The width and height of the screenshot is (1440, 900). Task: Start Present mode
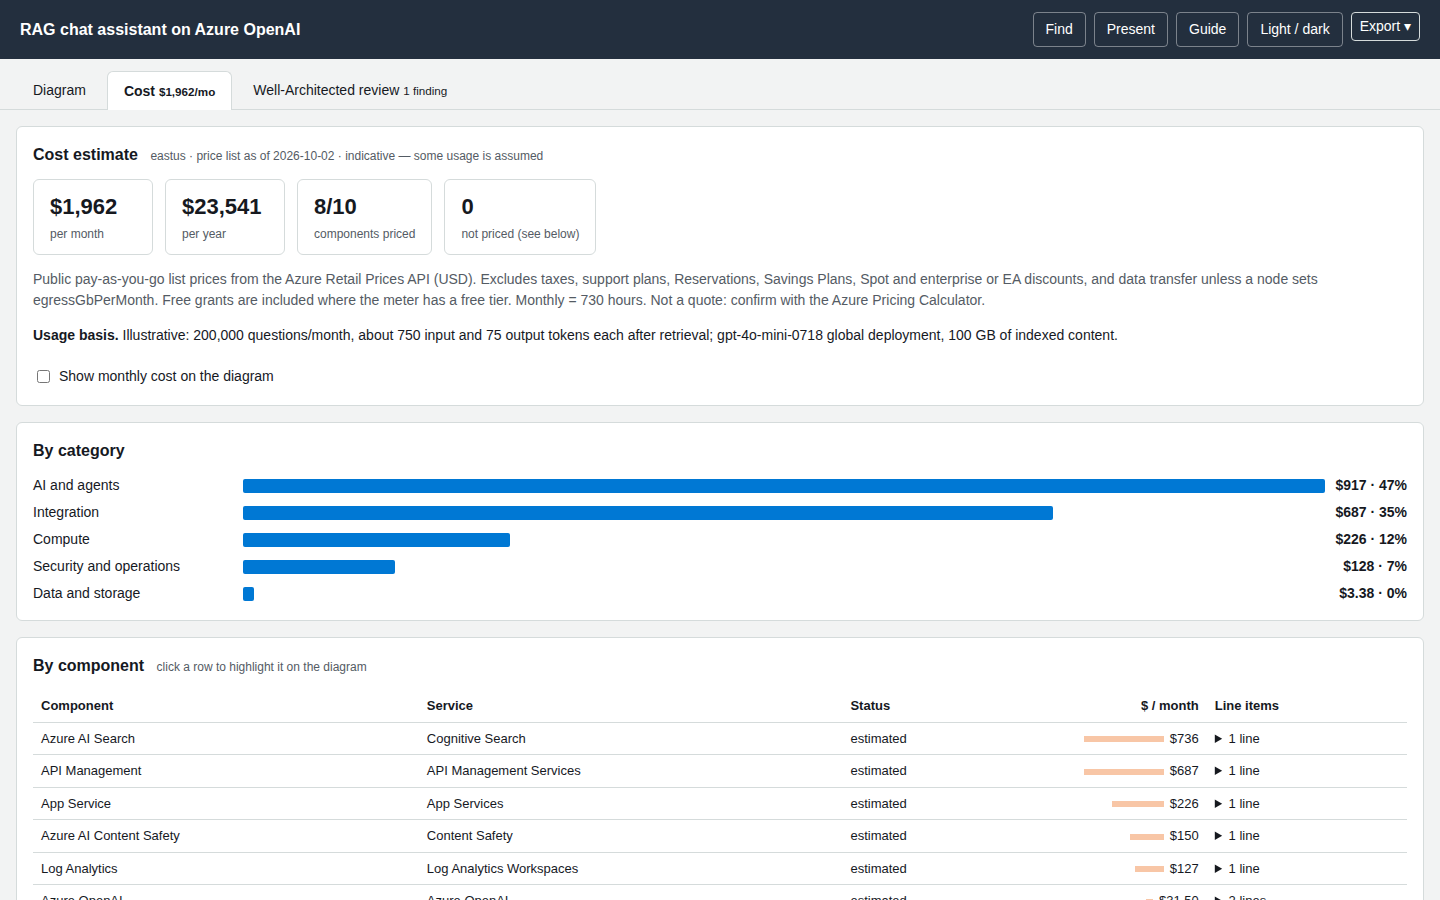[x=1131, y=29]
